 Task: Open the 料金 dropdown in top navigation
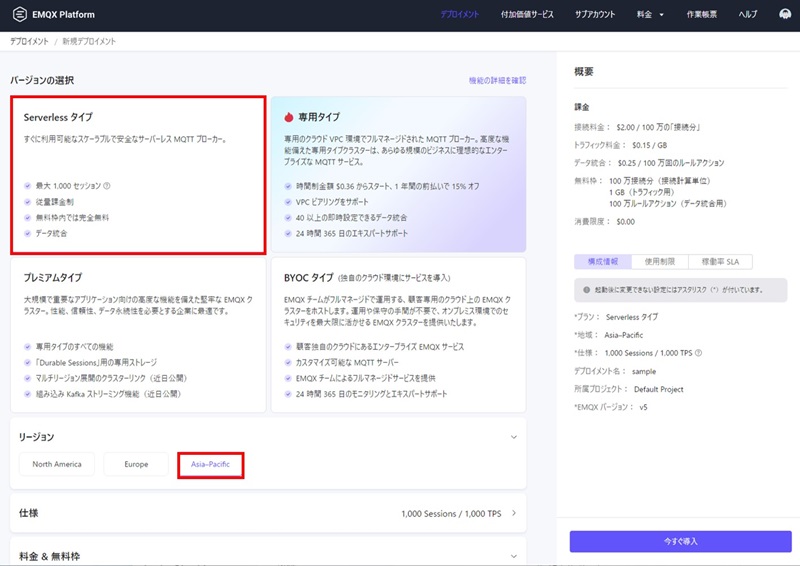pos(650,14)
